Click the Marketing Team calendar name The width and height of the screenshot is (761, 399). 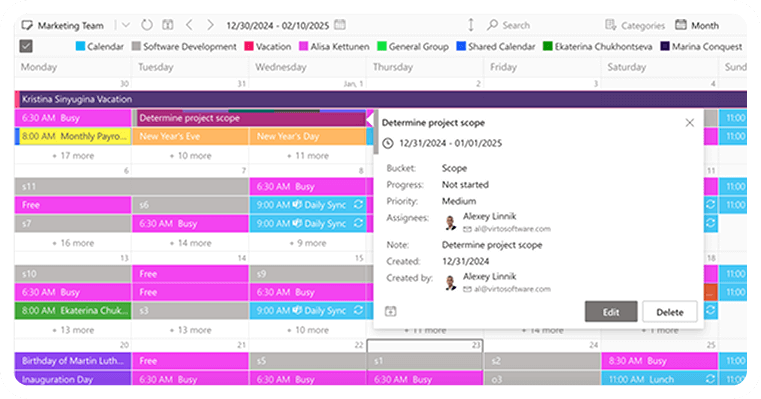point(70,25)
